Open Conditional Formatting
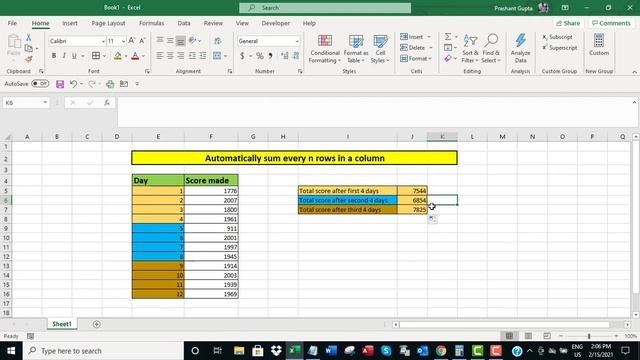Viewport: 640px width, 360px height. pos(324,49)
